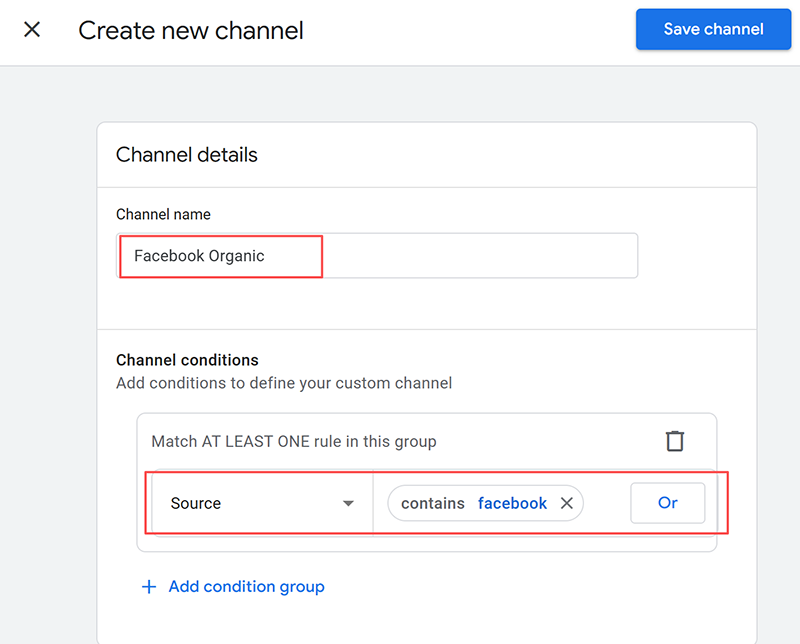Edit the 'contains facebook' condition chip
Image resolution: width=800 pixels, height=644 pixels.
coord(474,504)
